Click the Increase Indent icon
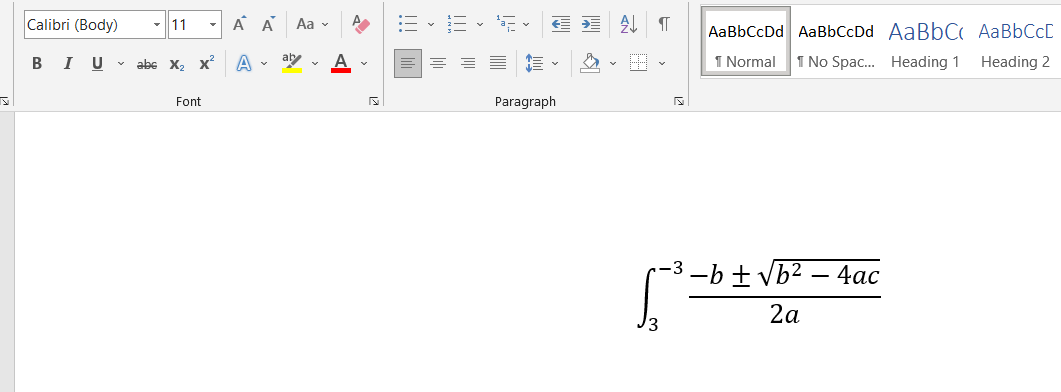The width and height of the screenshot is (1061, 392). click(591, 24)
